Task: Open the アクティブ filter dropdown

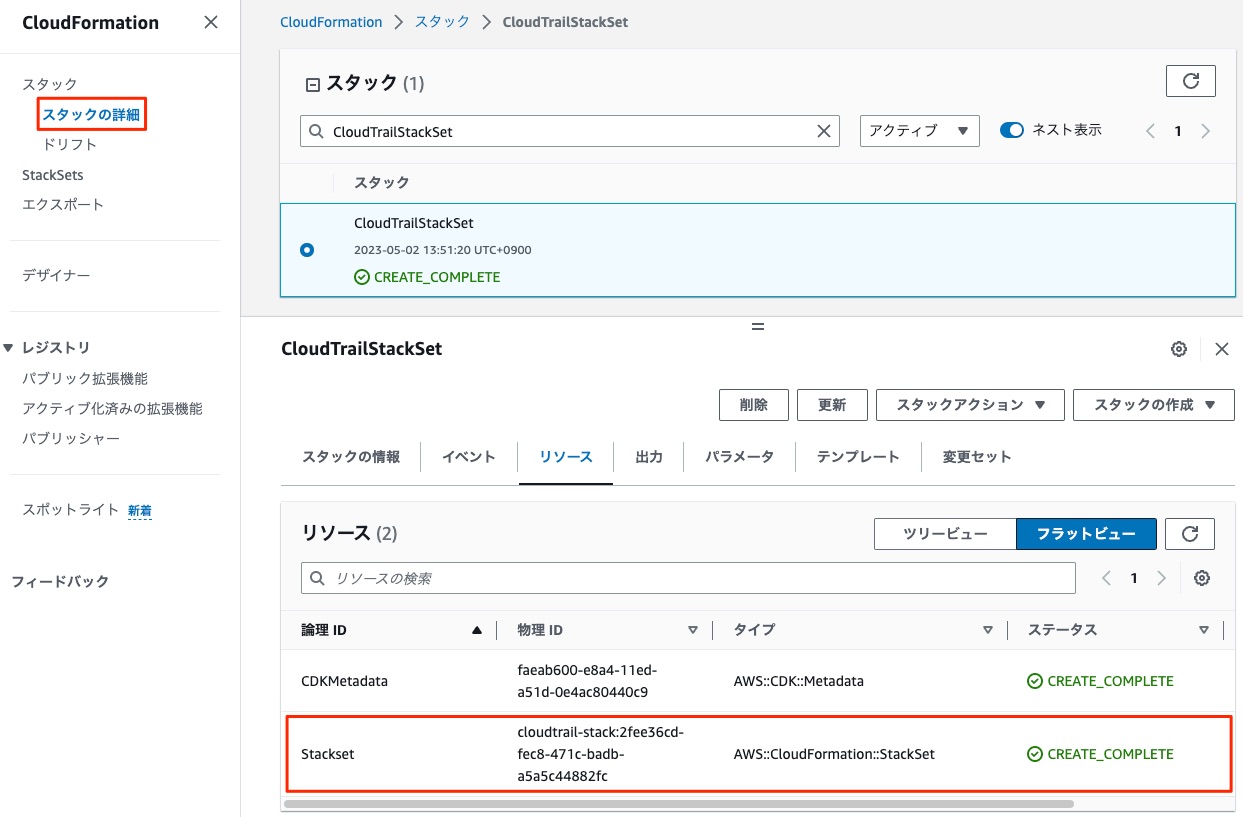Action: coord(918,130)
